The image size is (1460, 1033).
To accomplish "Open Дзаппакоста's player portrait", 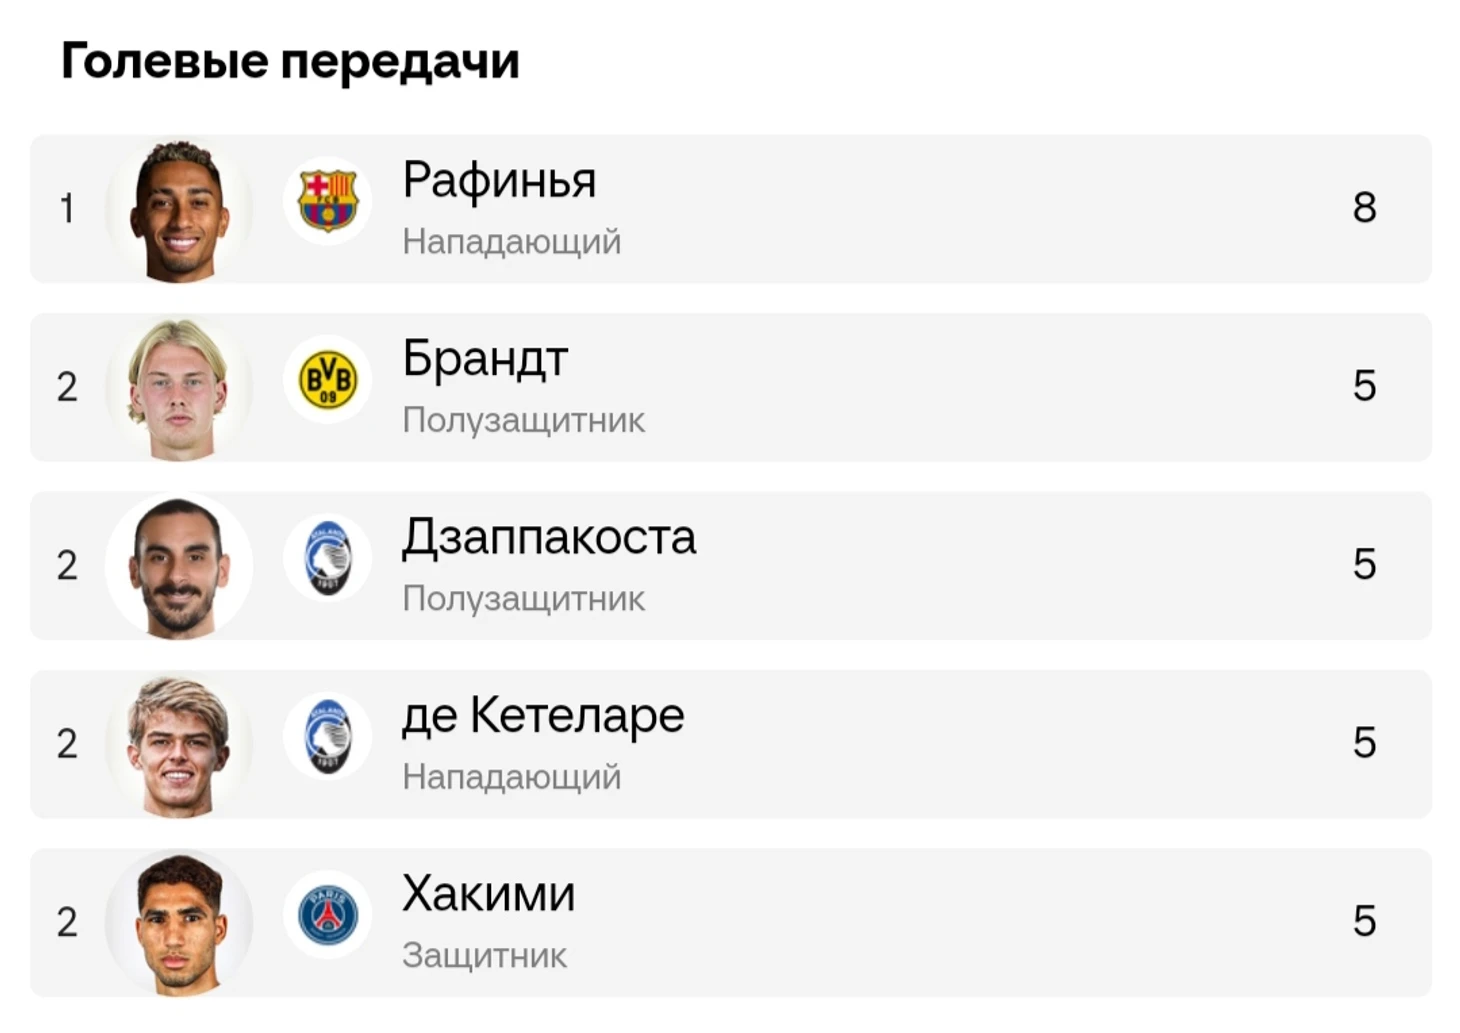I will [x=179, y=566].
